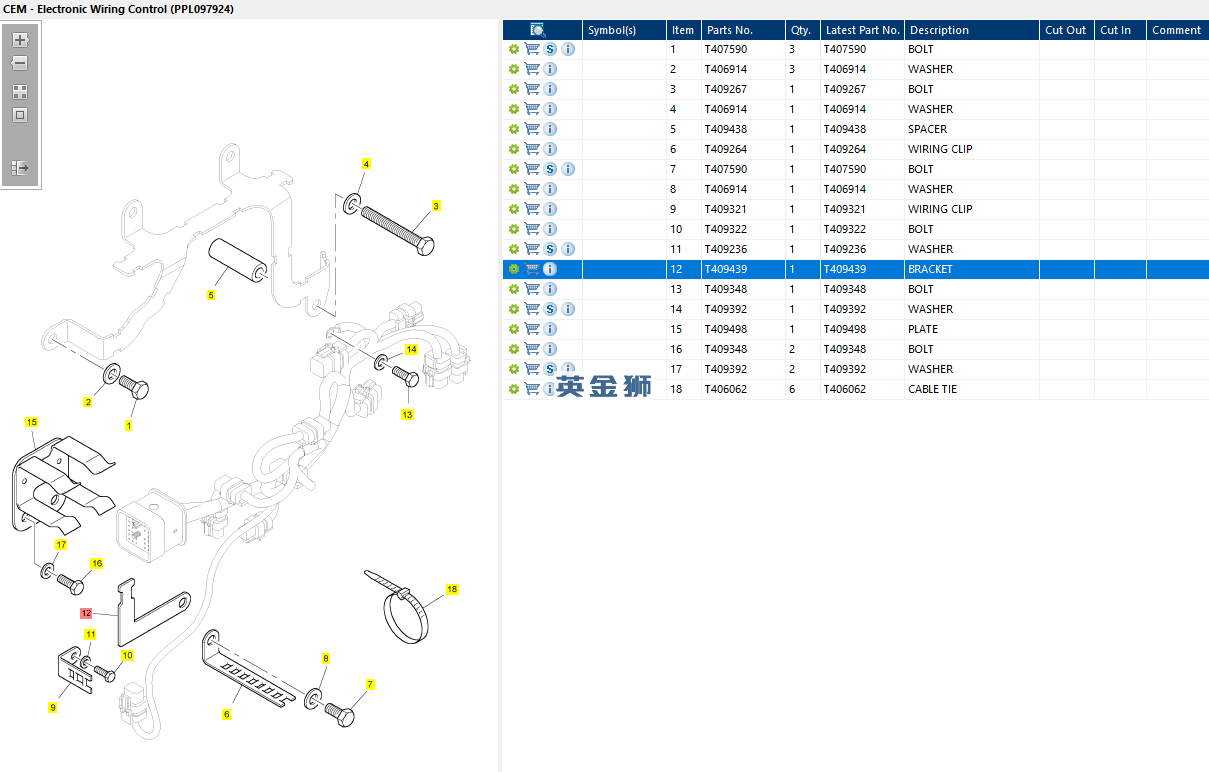The width and height of the screenshot is (1209, 772).
Task: Zoom in on the wiring diagram
Action: [20, 40]
